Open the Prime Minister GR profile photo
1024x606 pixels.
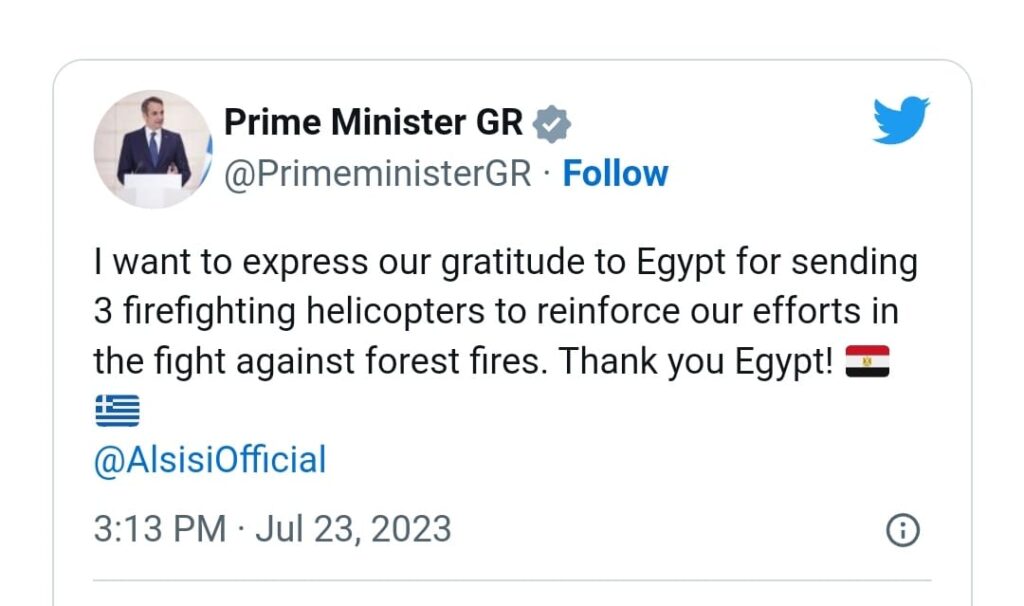[153, 149]
